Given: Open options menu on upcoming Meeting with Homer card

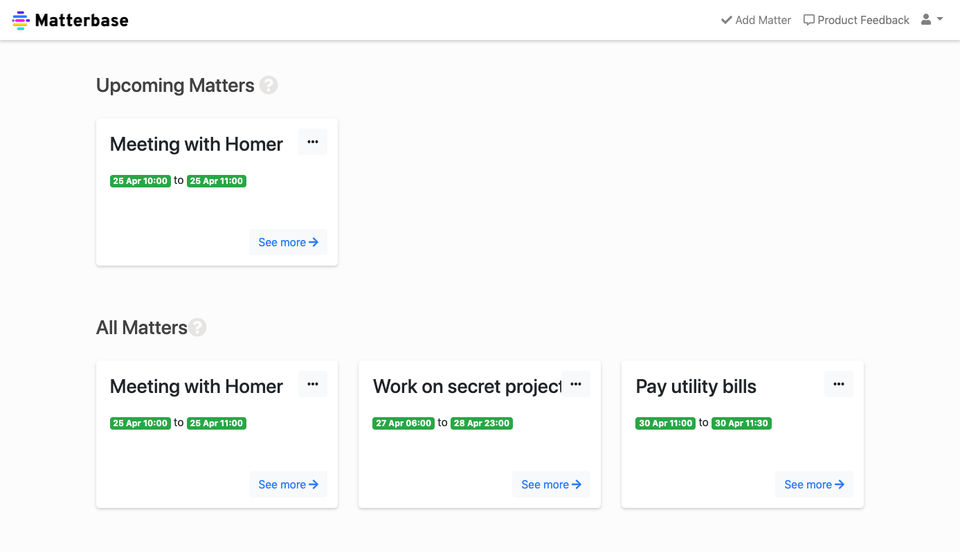Looking at the screenshot, I should click(312, 142).
